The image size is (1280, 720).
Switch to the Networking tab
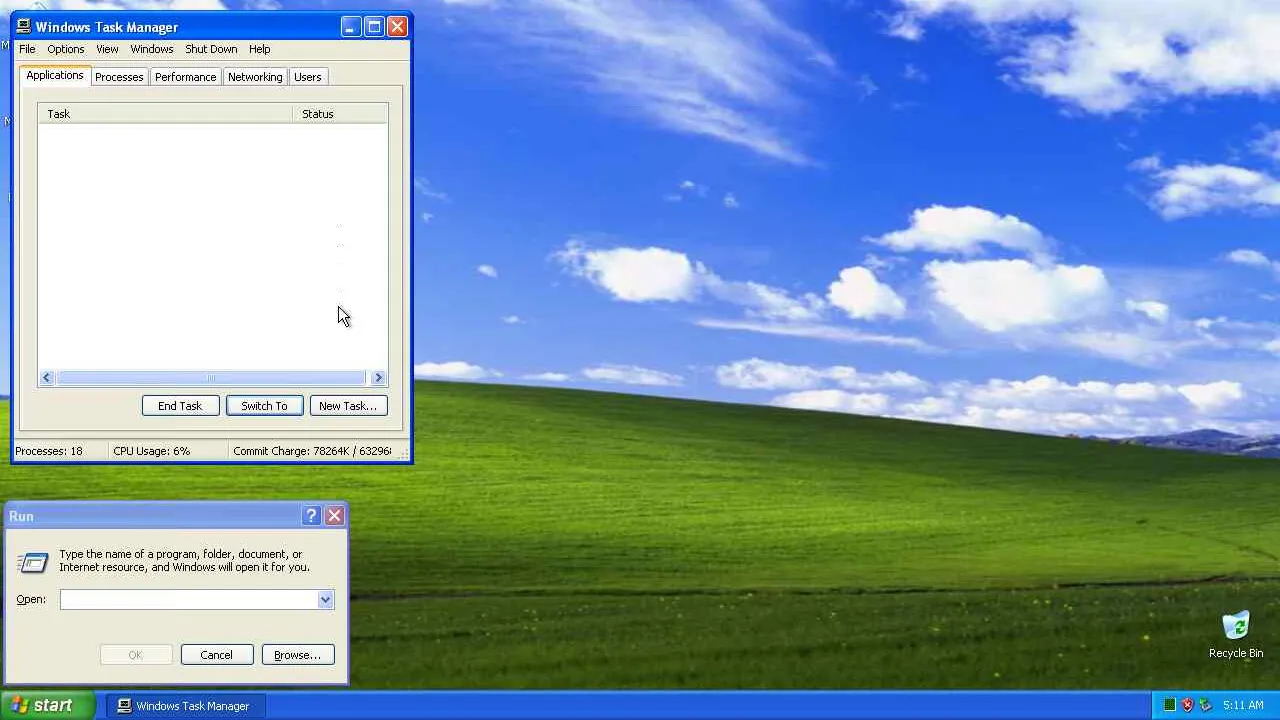pyautogui.click(x=255, y=77)
